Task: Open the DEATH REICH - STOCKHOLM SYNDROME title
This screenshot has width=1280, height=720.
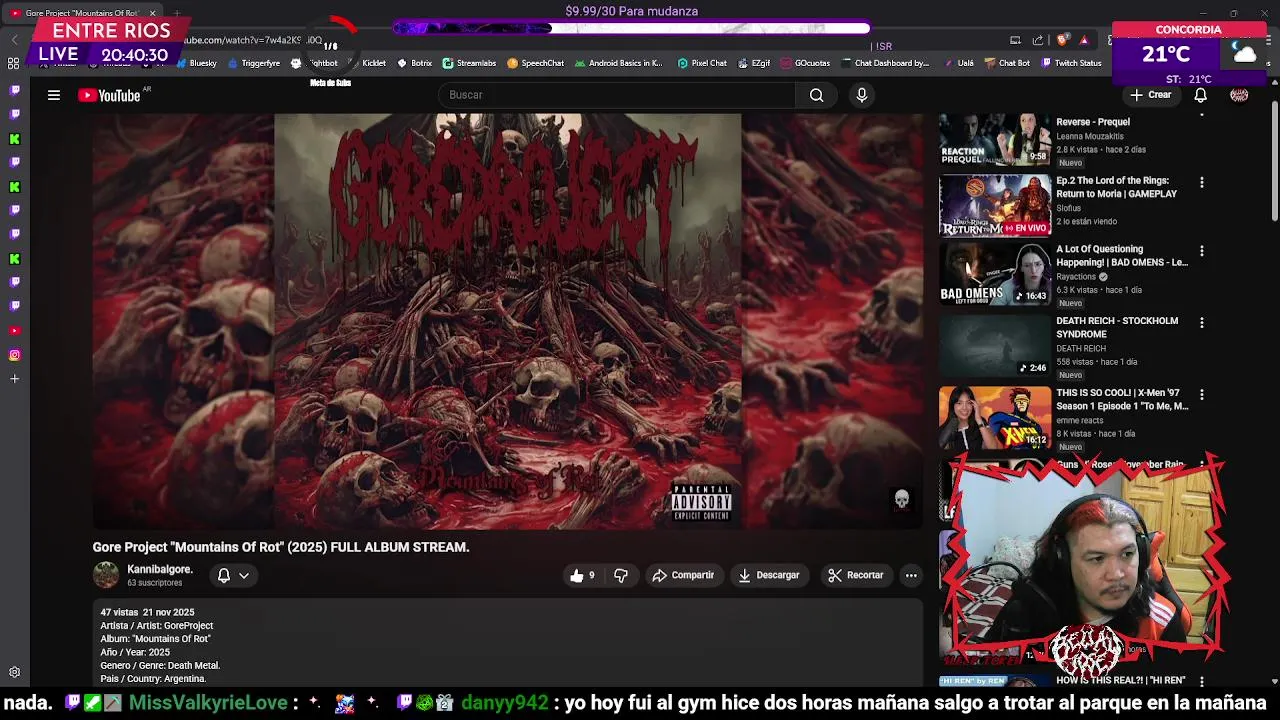Action: (1117, 328)
